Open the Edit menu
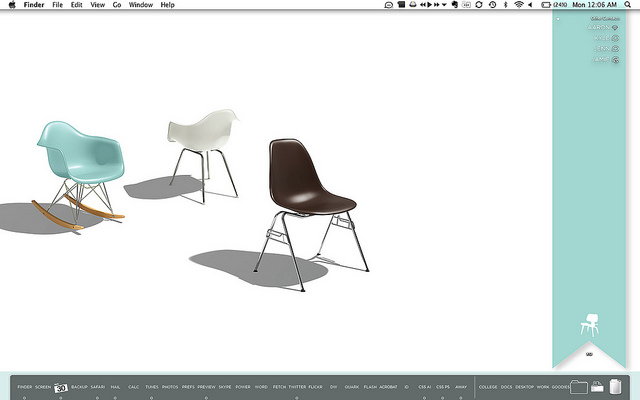The height and width of the screenshot is (400, 640). pyautogui.click(x=76, y=5)
